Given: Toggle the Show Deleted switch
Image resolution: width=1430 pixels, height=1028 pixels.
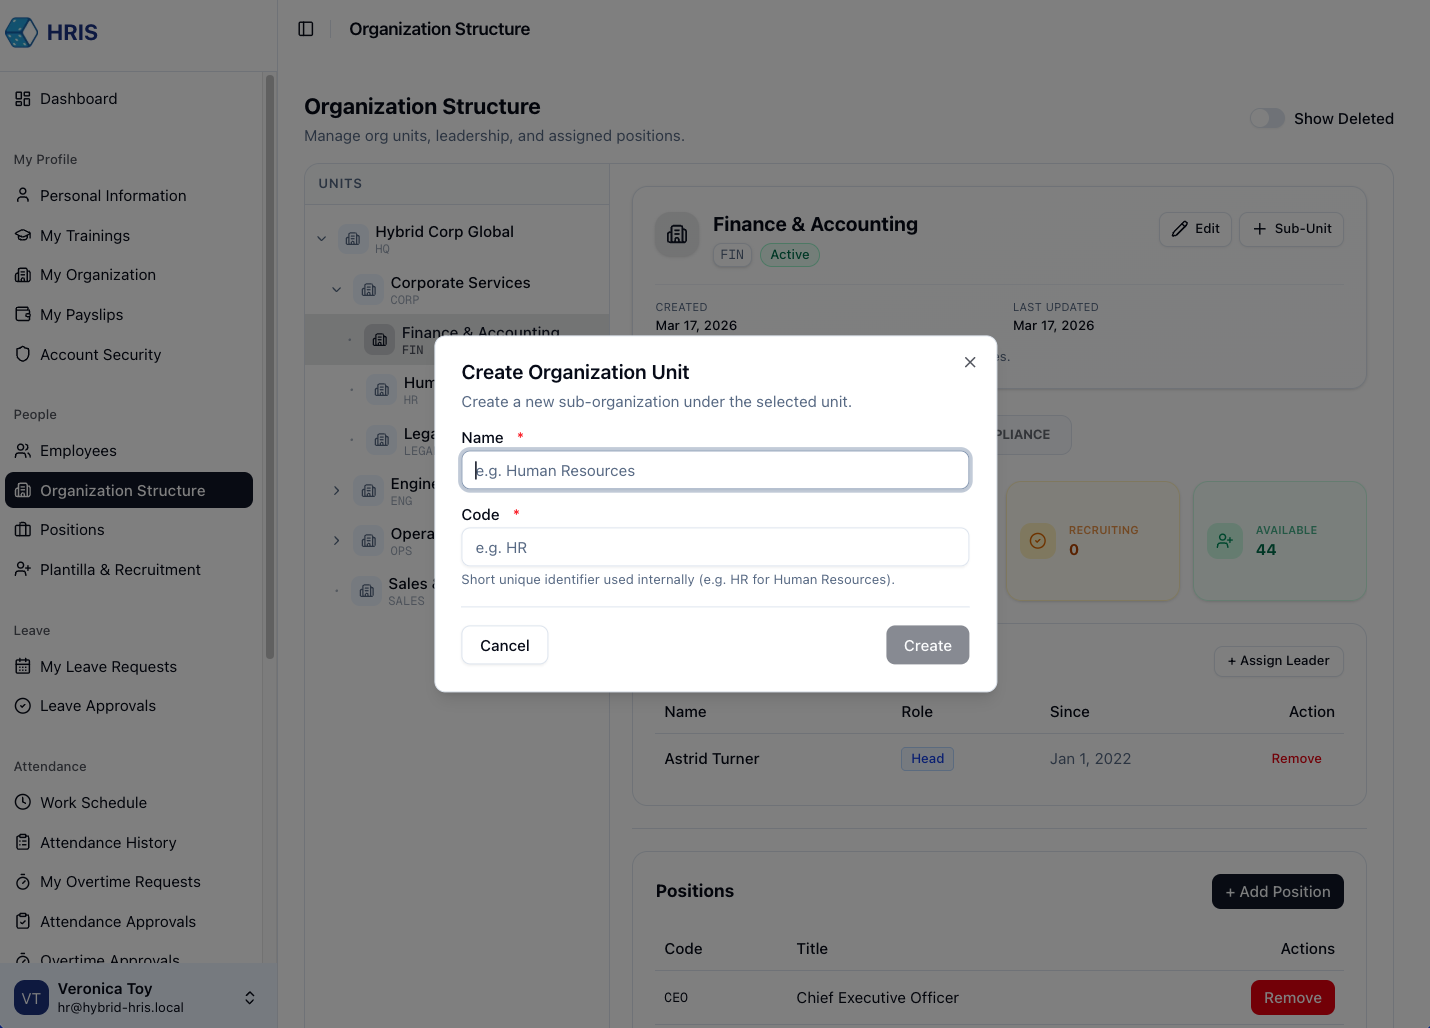Looking at the screenshot, I should [x=1267, y=118].
